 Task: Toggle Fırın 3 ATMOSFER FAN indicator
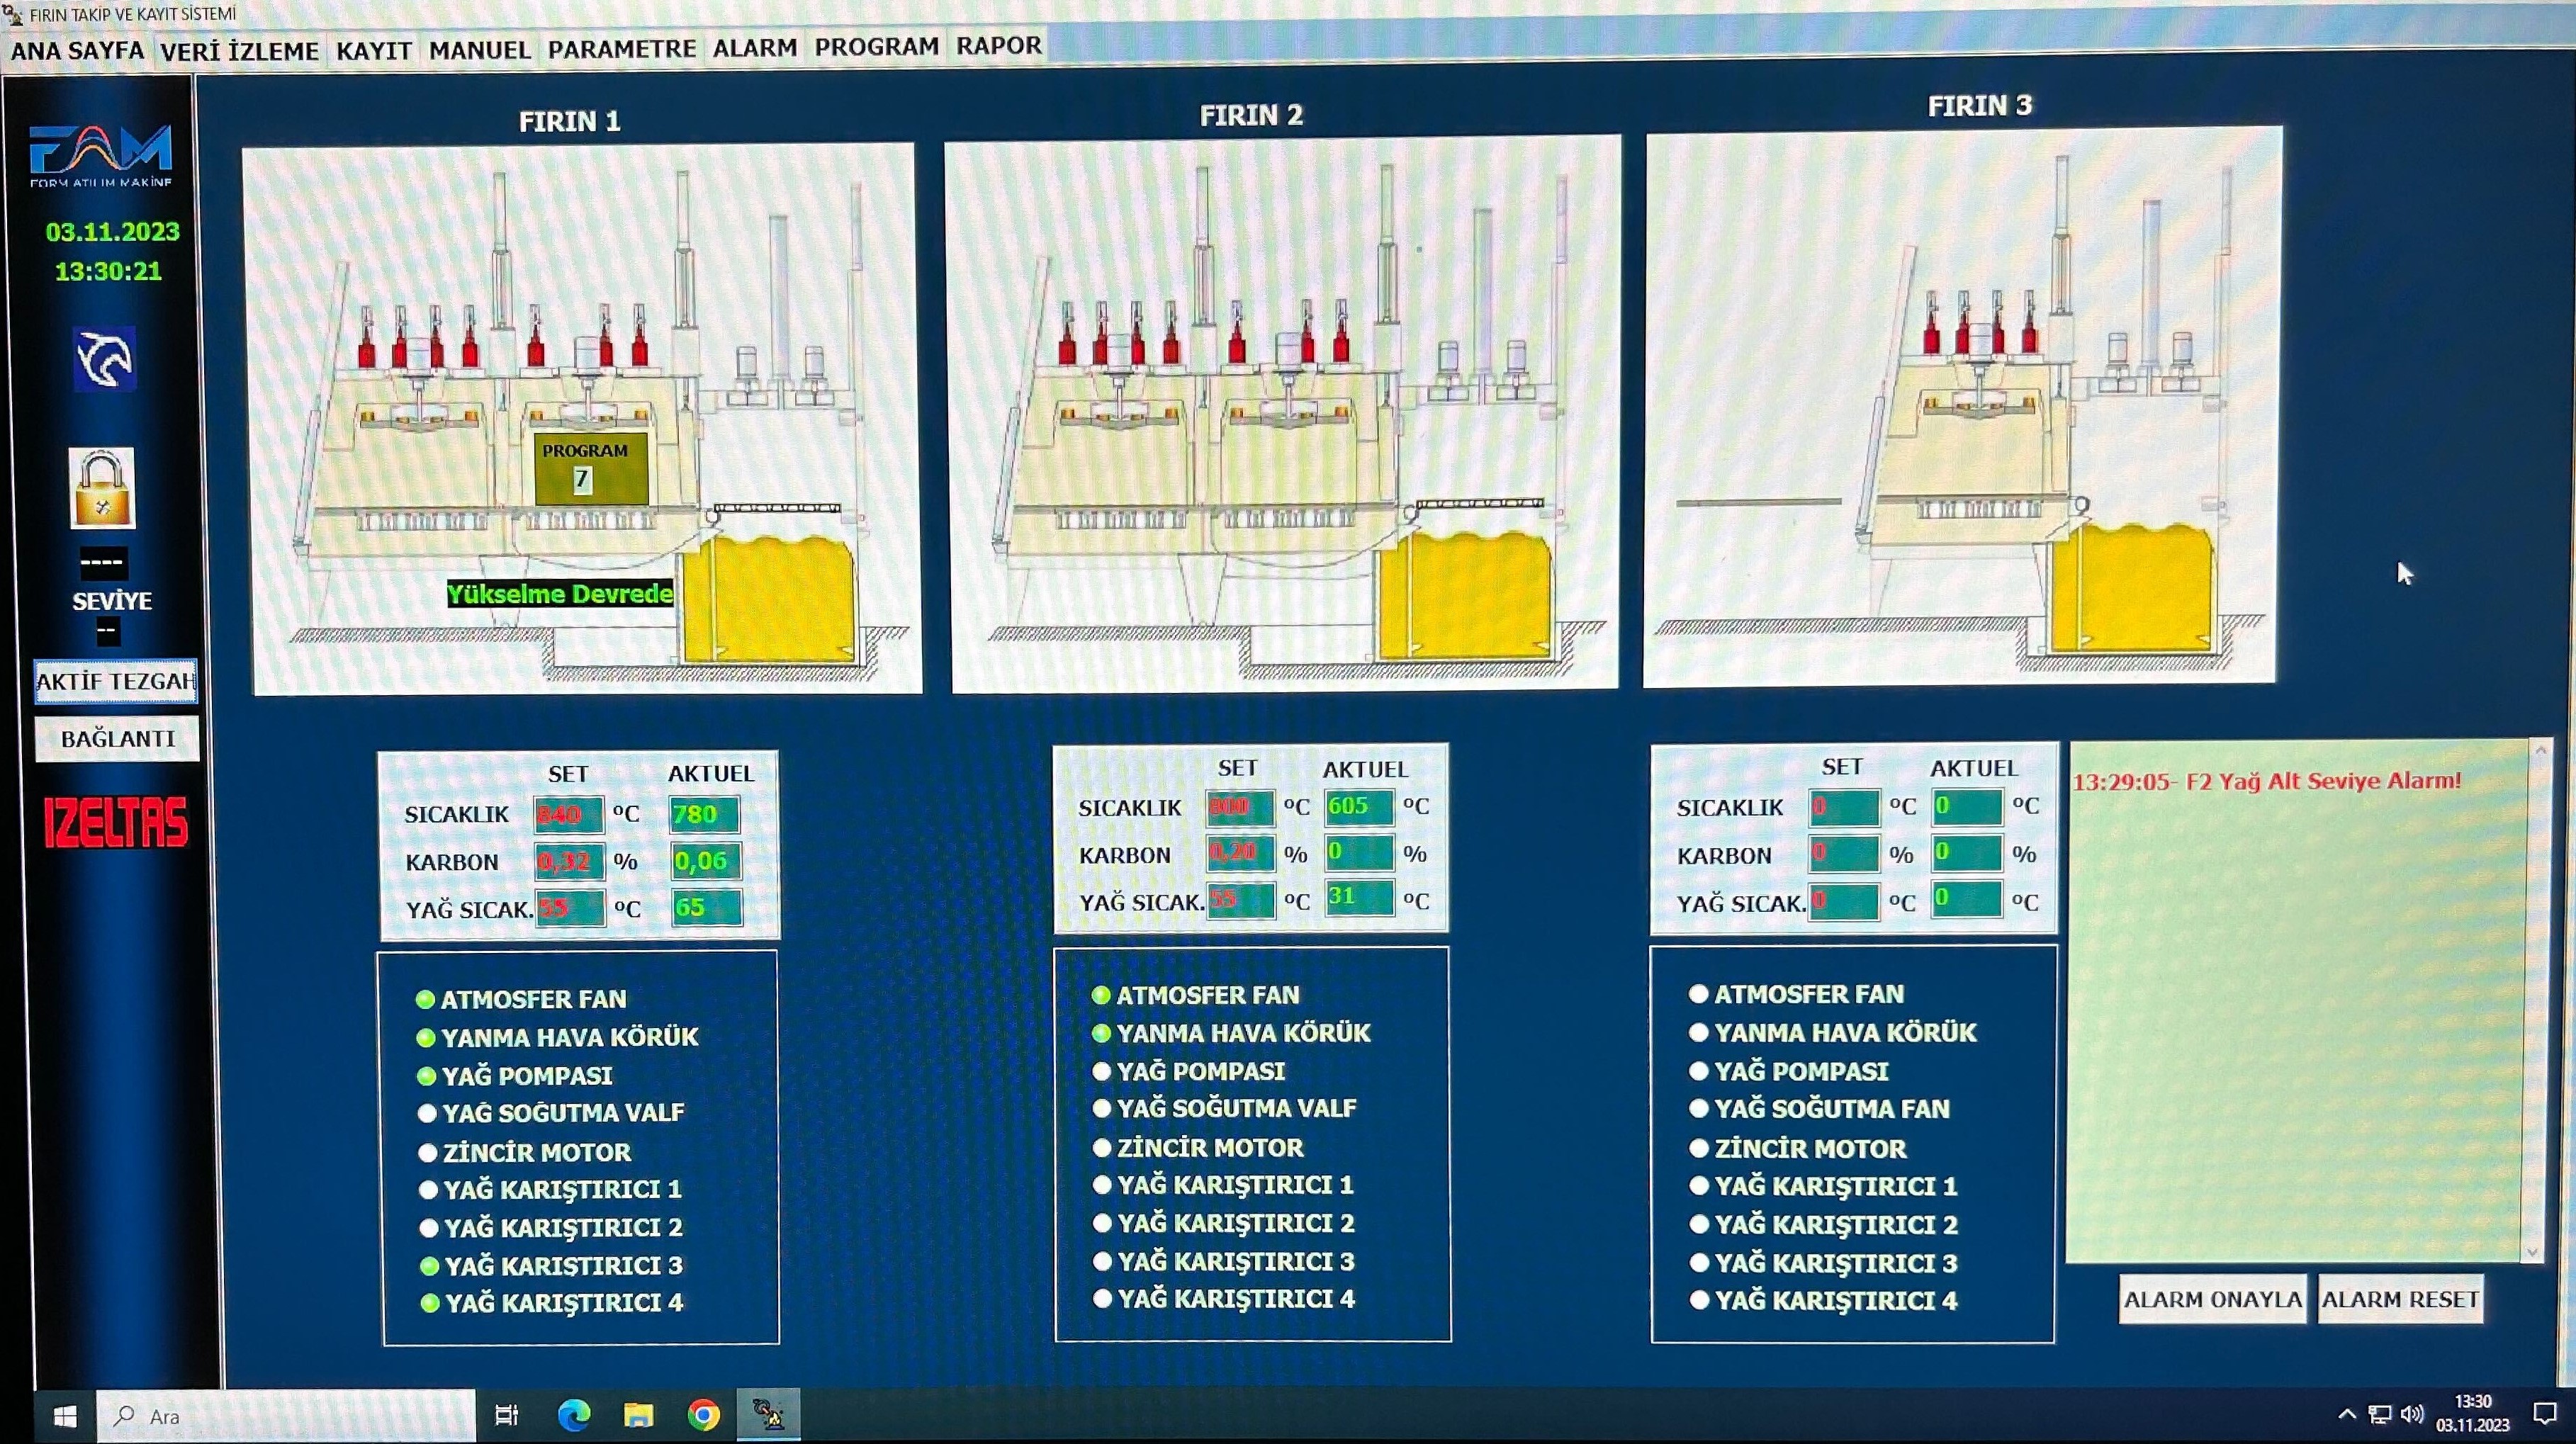pos(1698,994)
